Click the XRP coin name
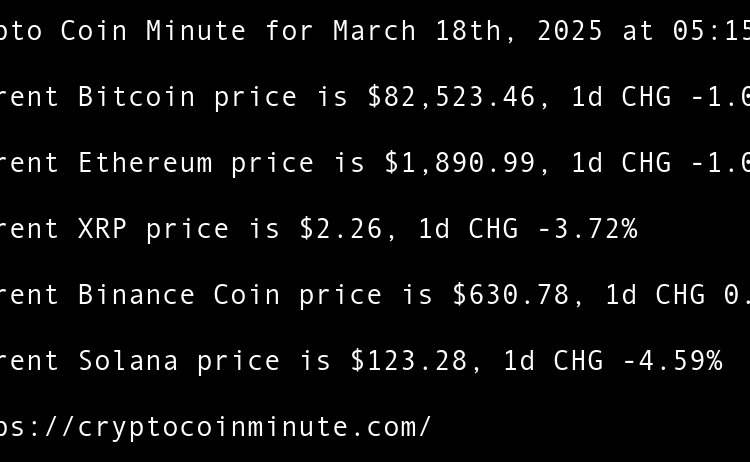 tap(103, 229)
